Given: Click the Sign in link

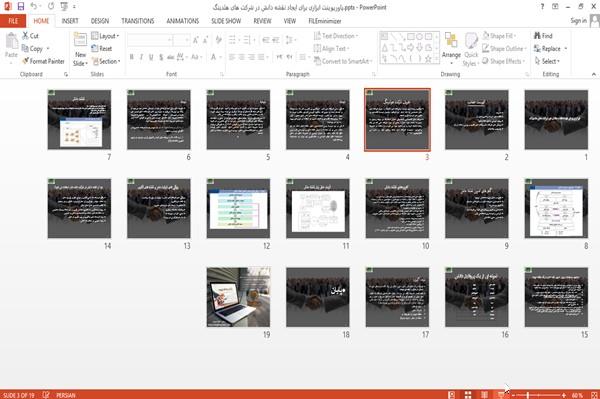Looking at the screenshot, I should [x=578, y=21].
